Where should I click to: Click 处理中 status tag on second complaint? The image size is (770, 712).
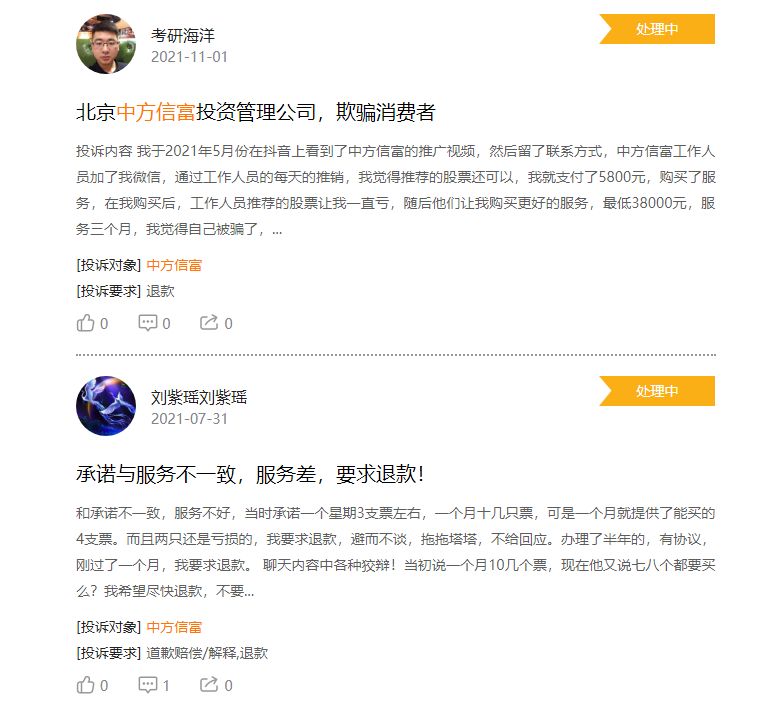click(x=657, y=391)
